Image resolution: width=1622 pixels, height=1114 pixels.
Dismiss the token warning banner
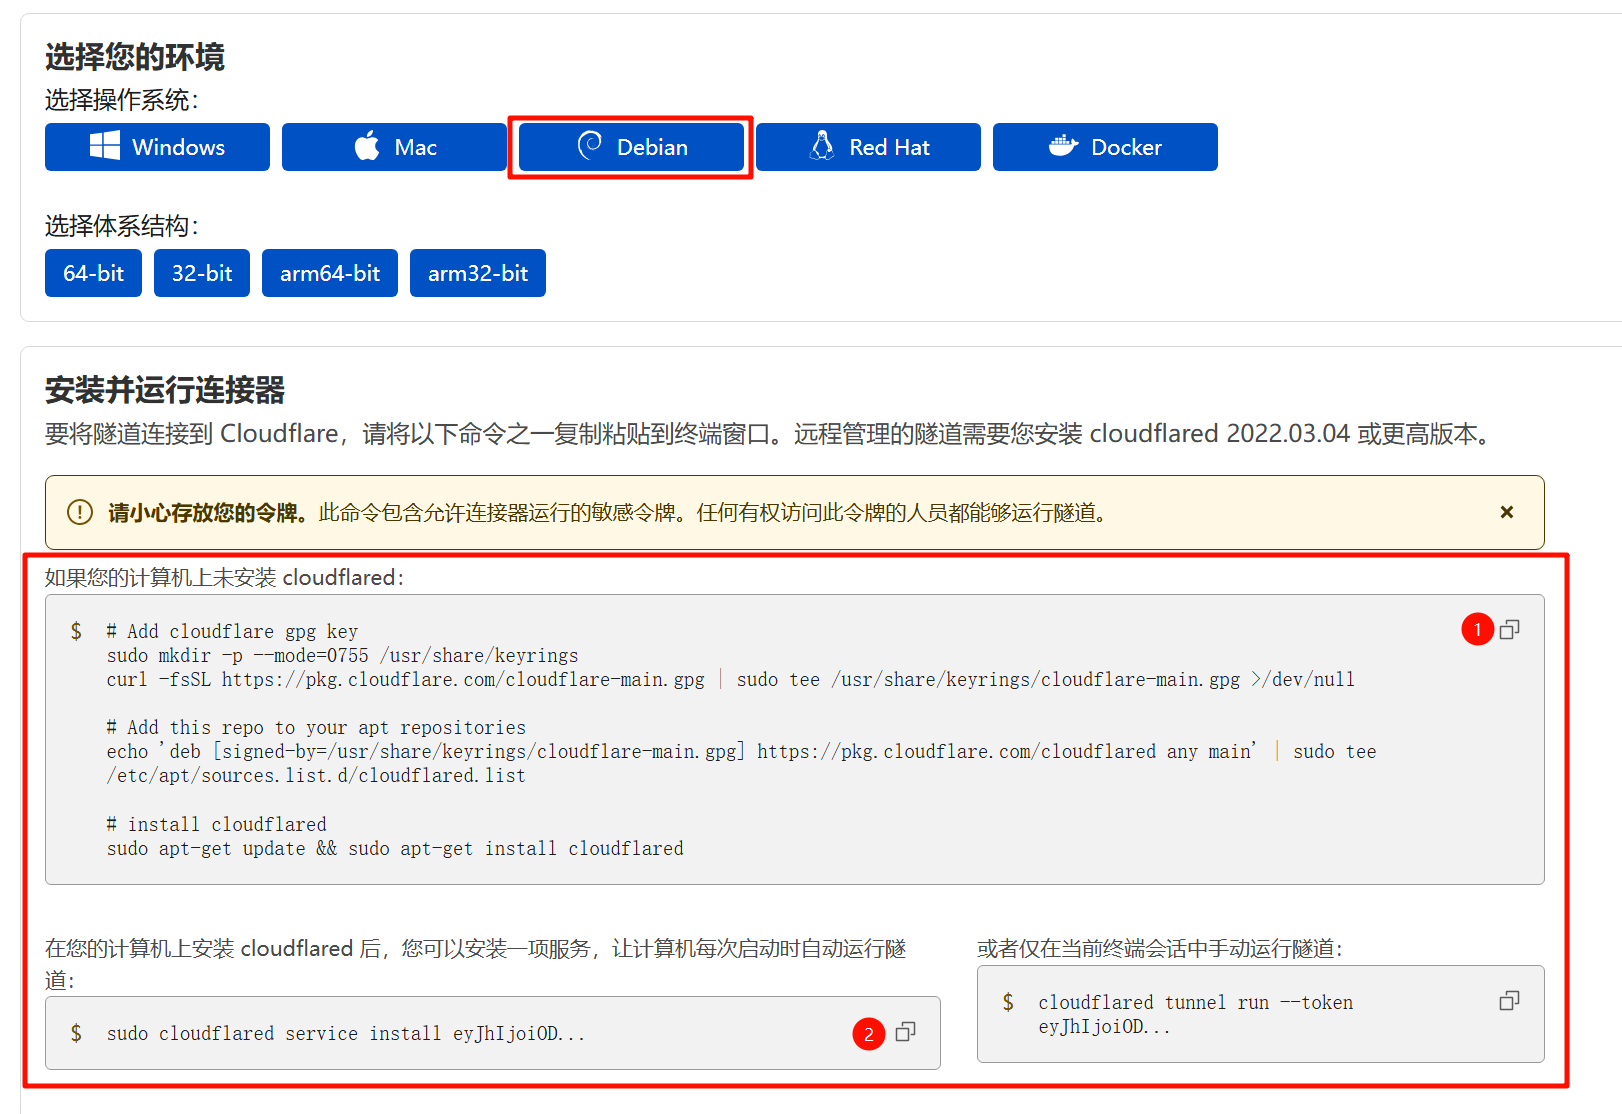[1506, 512]
